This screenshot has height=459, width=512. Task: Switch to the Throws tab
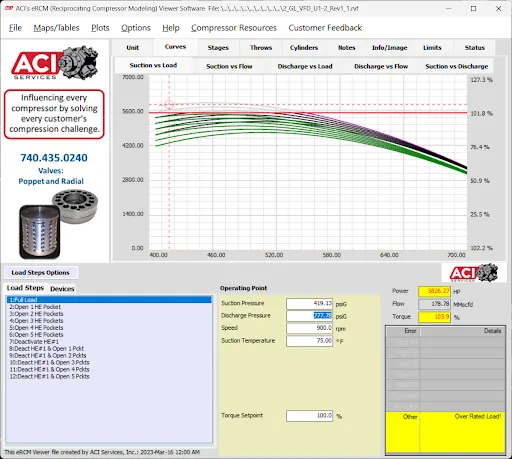click(x=261, y=48)
